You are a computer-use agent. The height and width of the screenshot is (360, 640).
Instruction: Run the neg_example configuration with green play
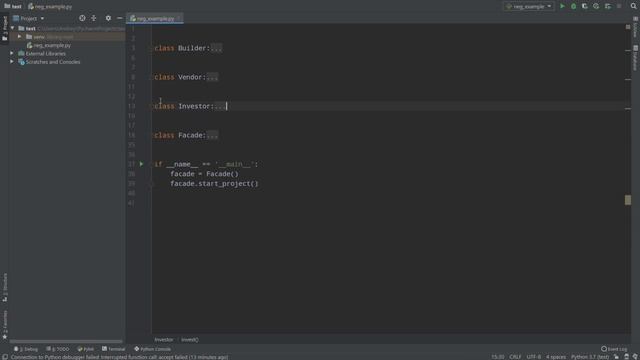pos(562,6)
